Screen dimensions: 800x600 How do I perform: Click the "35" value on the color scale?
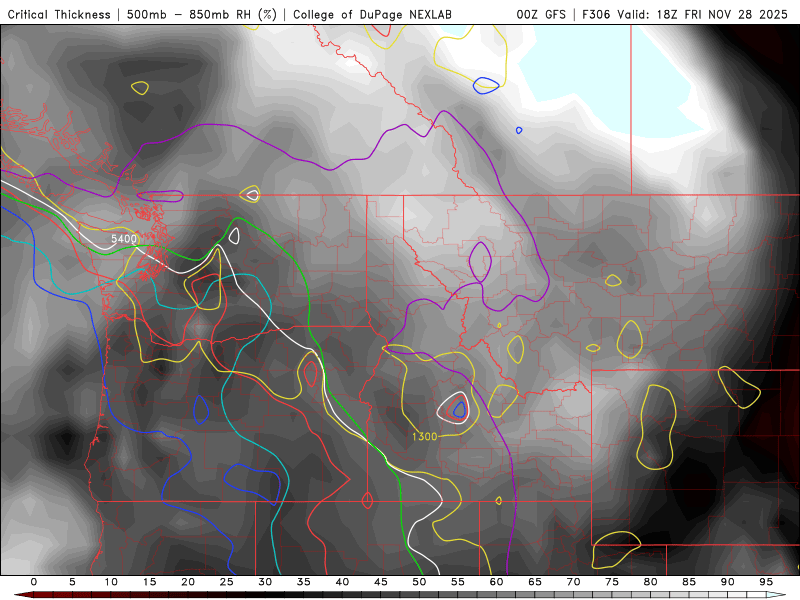click(x=304, y=582)
